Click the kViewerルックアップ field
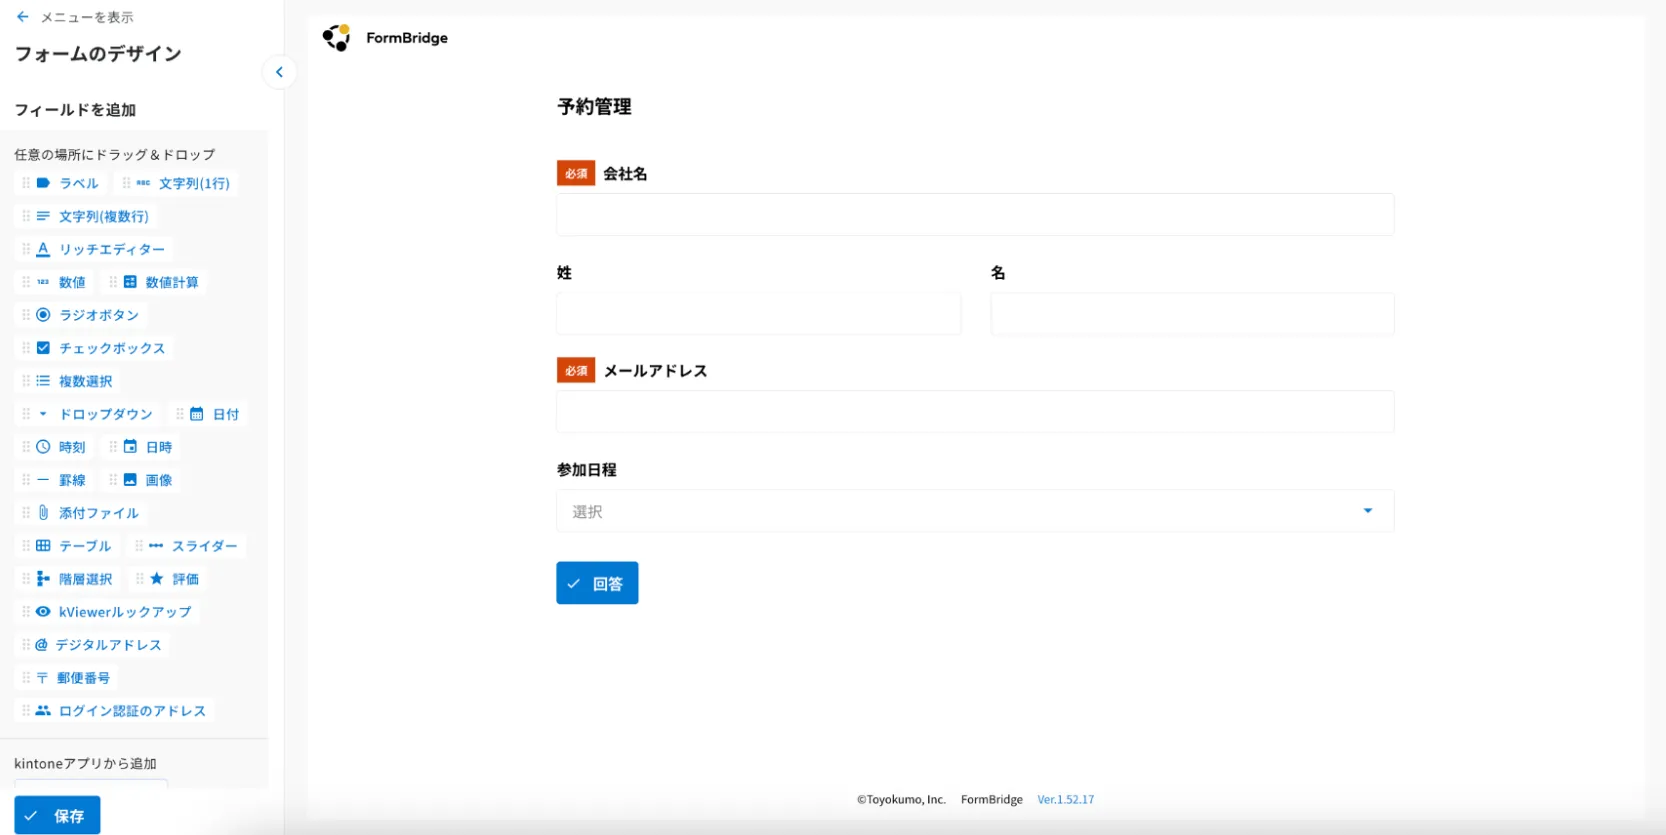This screenshot has width=1666, height=835. (106, 612)
